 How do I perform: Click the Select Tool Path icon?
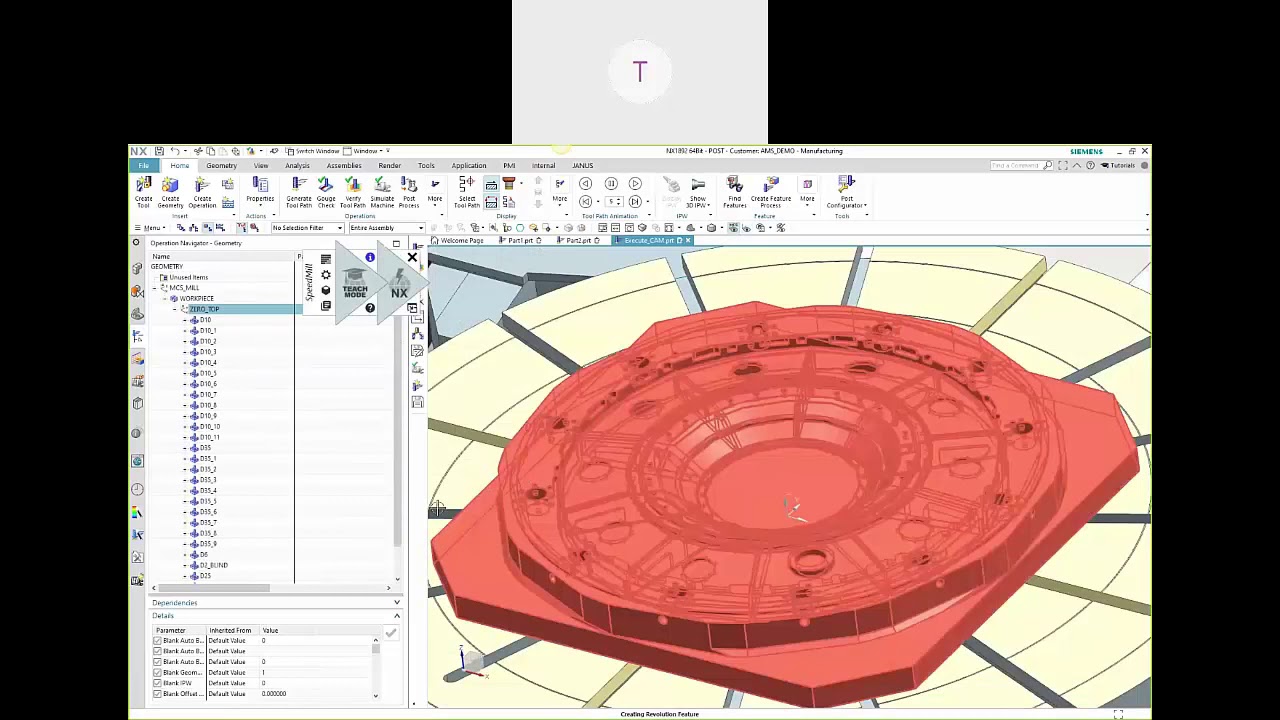pyautogui.click(x=467, y=192)
